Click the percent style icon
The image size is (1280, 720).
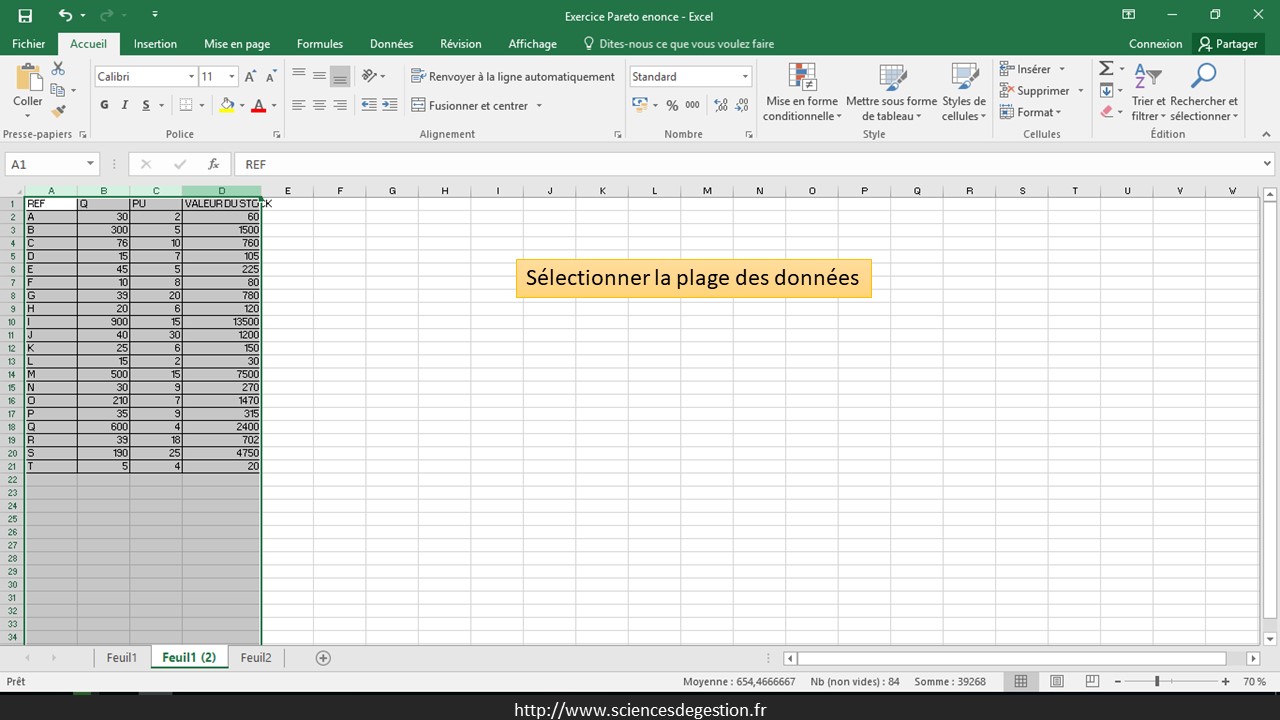672,105
